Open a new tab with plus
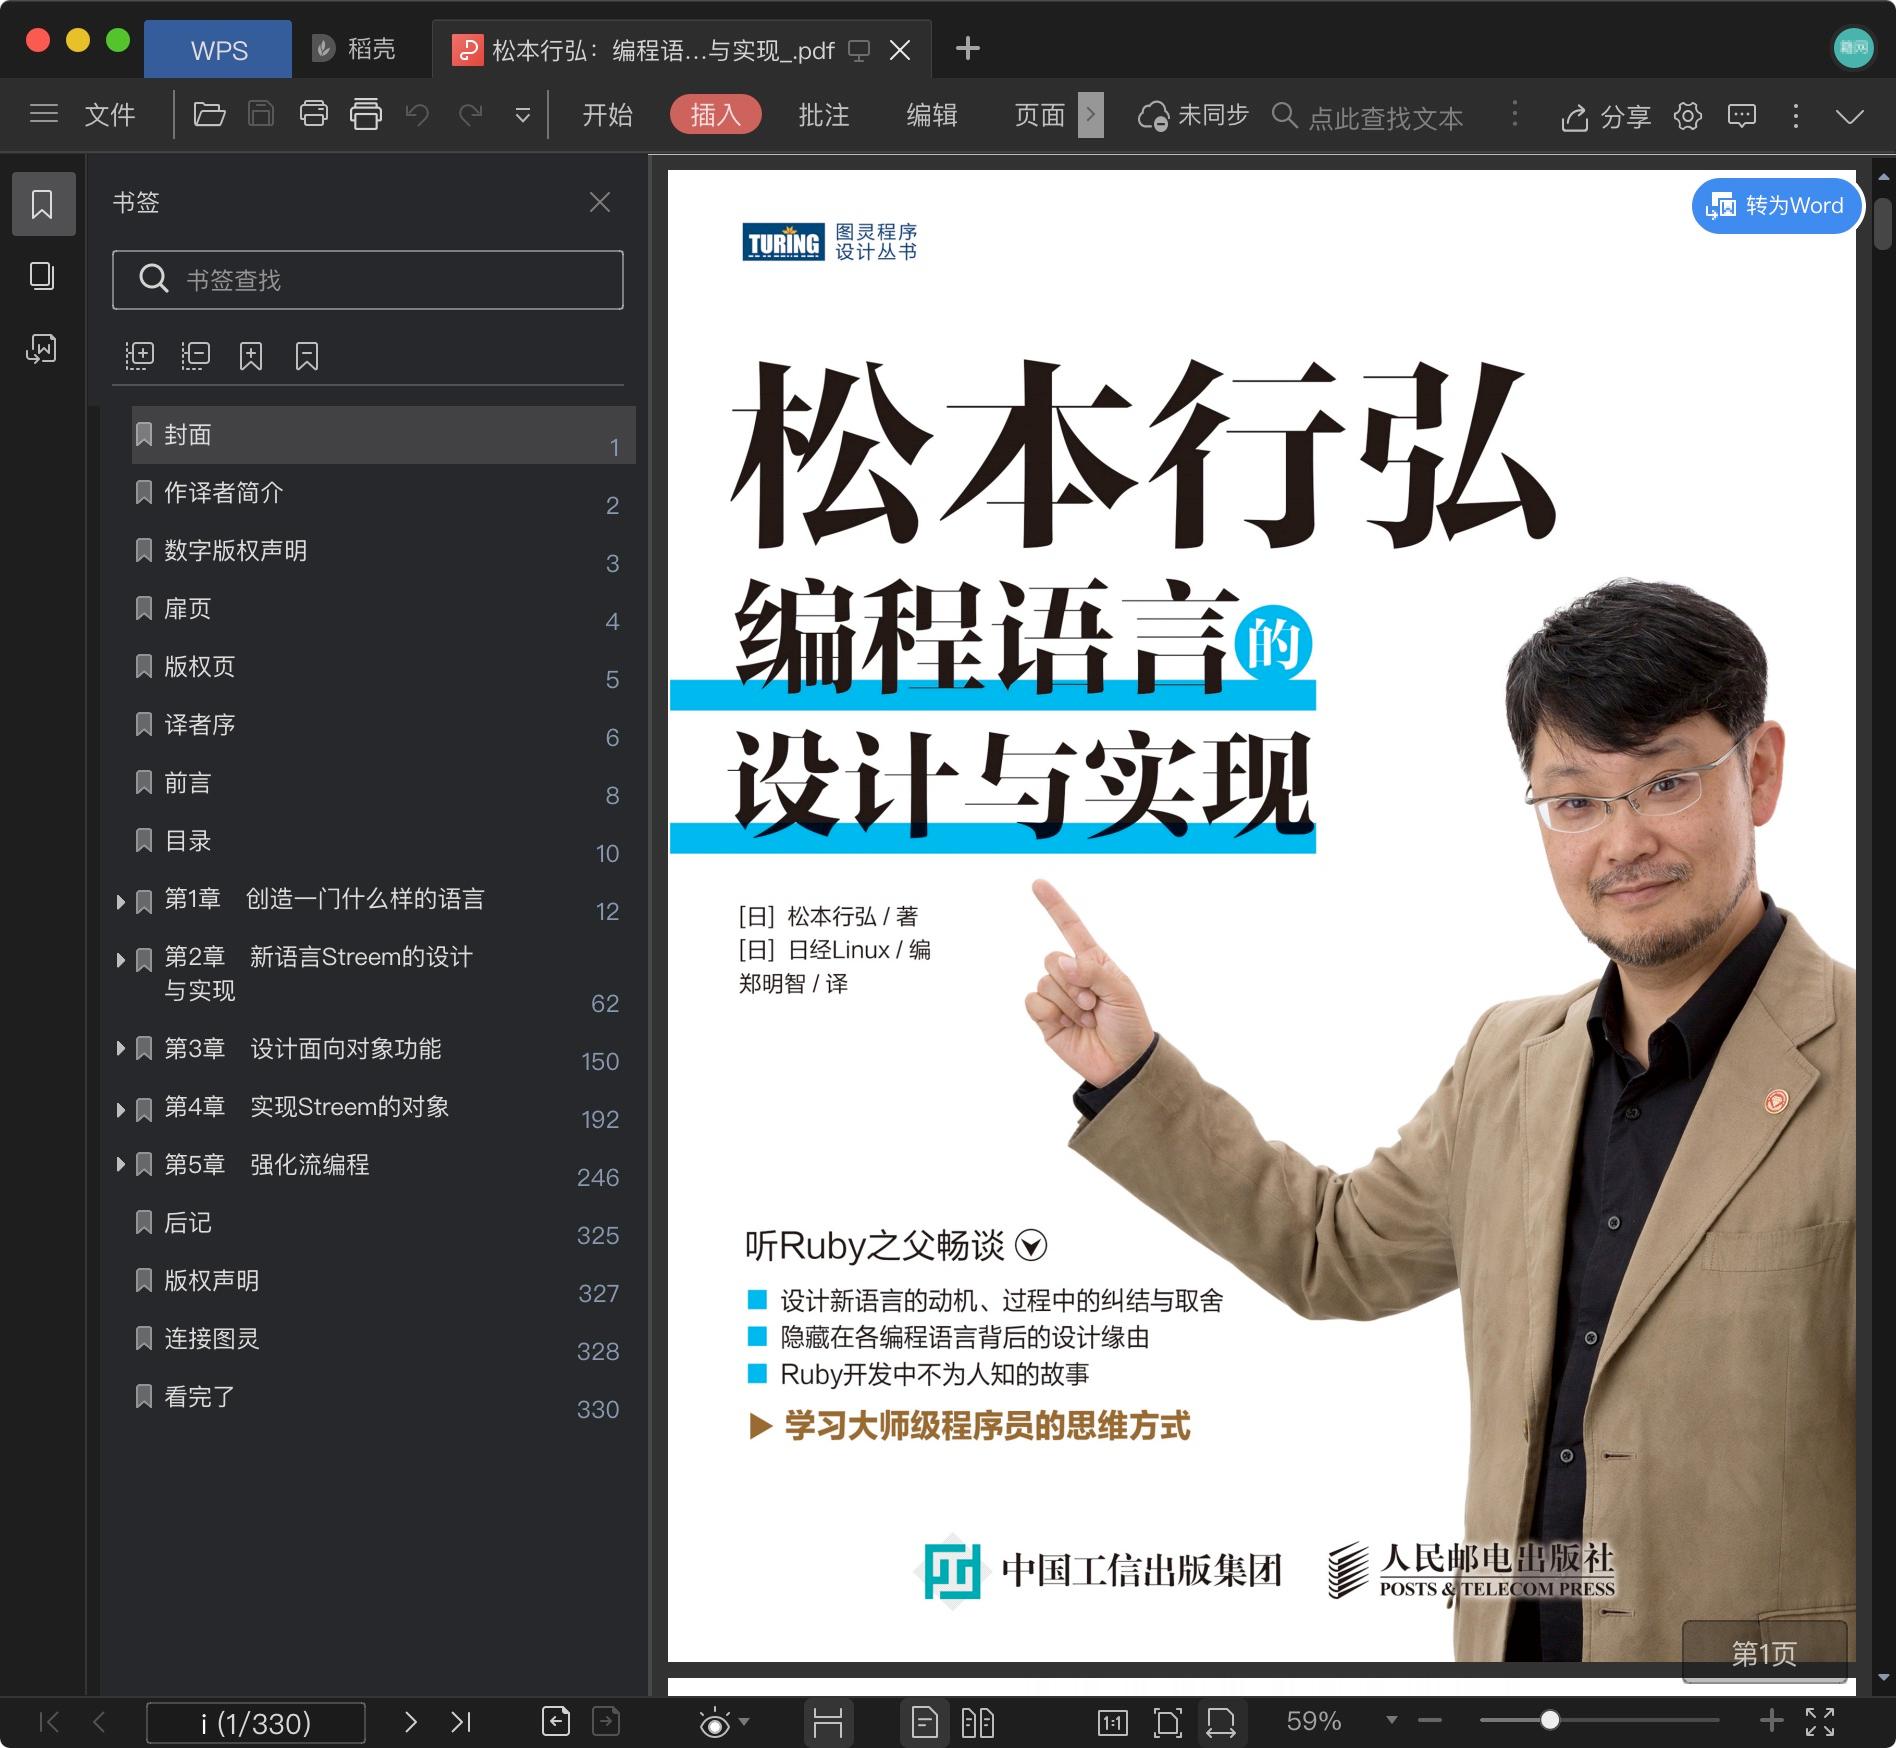 coord(967,48)
